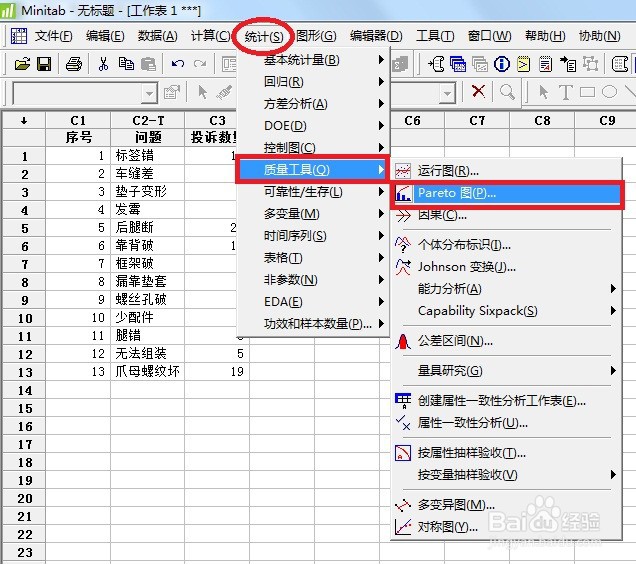Click the blue Info icon in toolbar

click(502, 64)
